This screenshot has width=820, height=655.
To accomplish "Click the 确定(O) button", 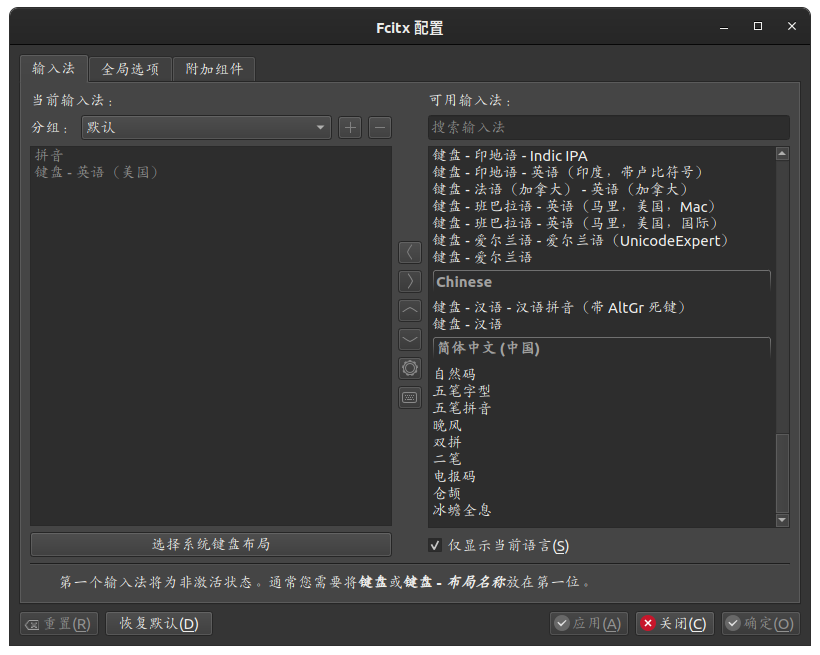I will 761,624.
